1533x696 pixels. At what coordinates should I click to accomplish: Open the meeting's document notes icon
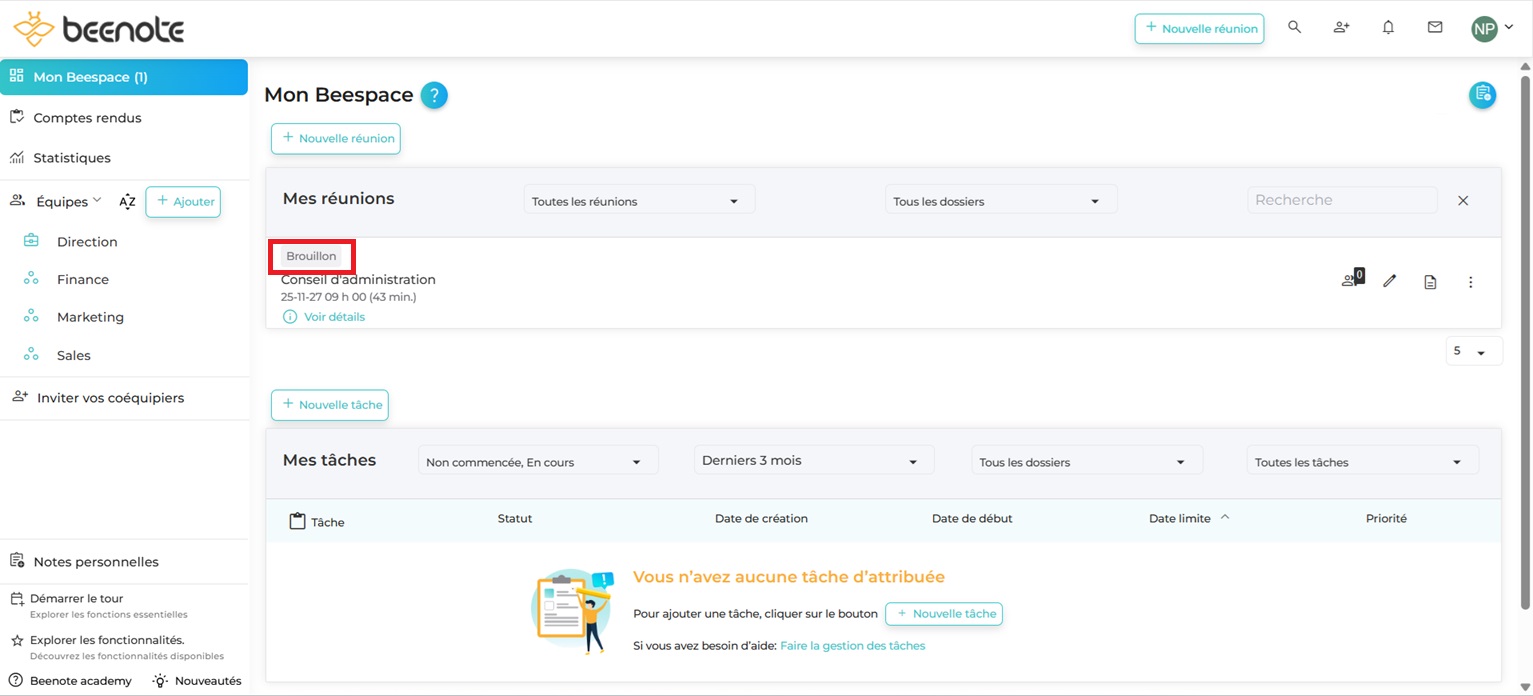[1430, 282]
